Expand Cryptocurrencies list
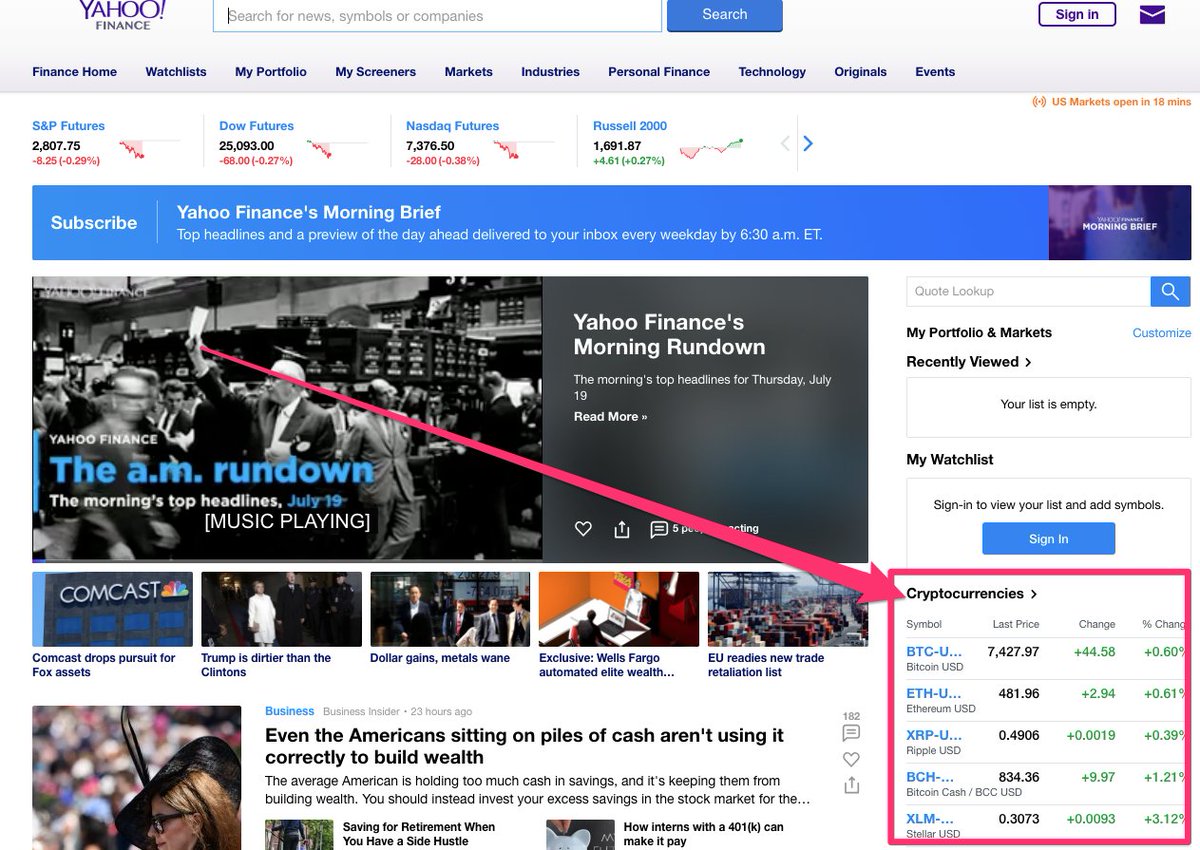This screenshot has width=1200, height=850. click(x=972, y=593)
